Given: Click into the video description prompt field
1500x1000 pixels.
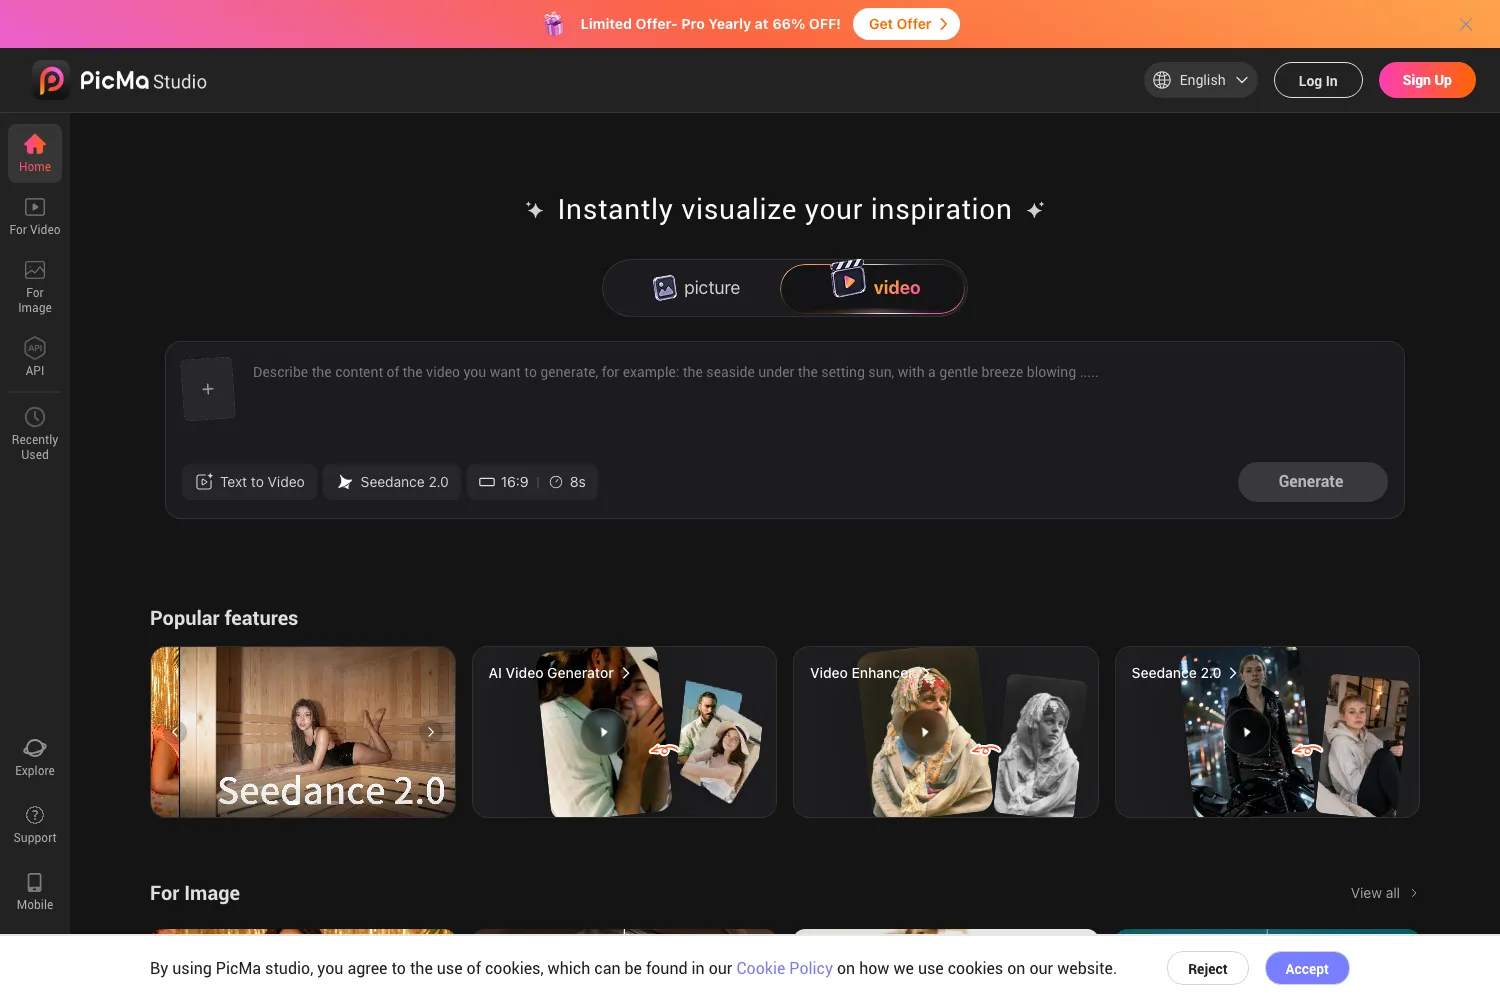Looking at the screenshot, I should click(x=820, y=395).
